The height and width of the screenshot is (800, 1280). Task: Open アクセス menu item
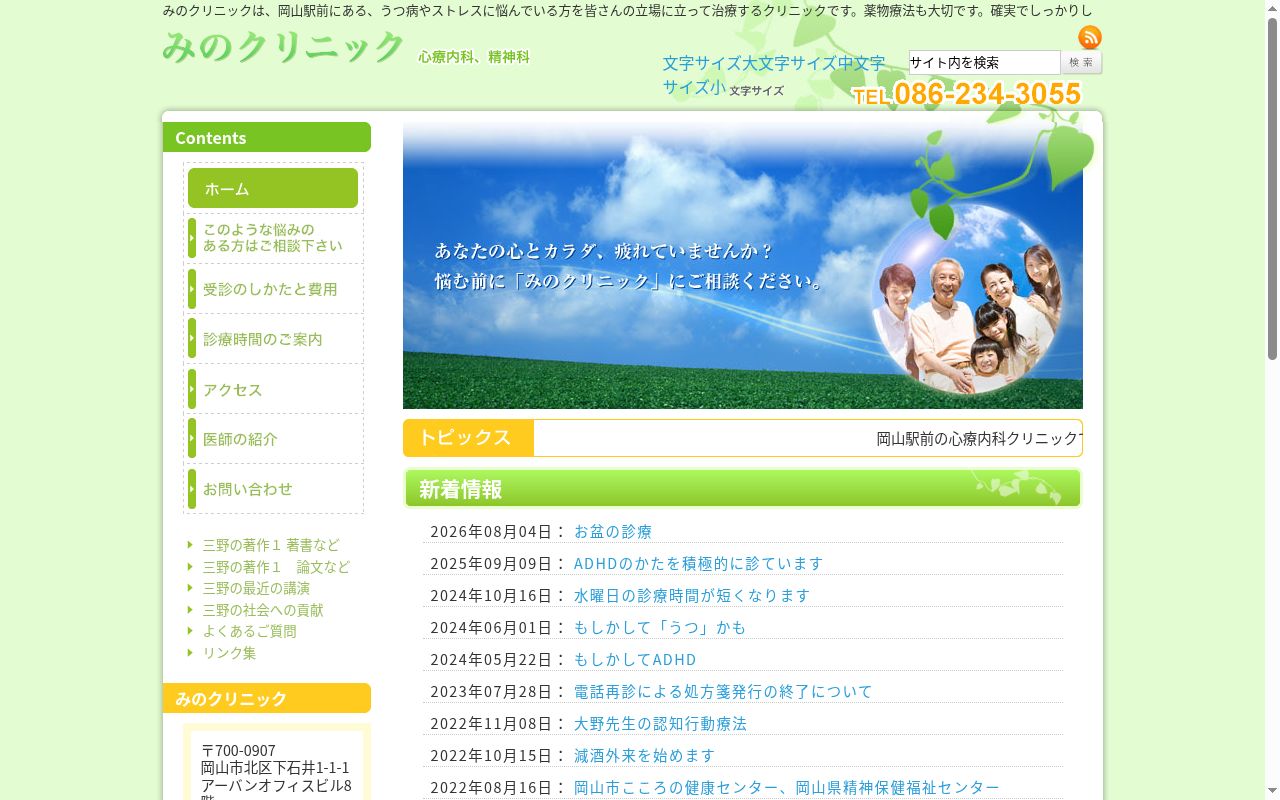click(273, 390)
